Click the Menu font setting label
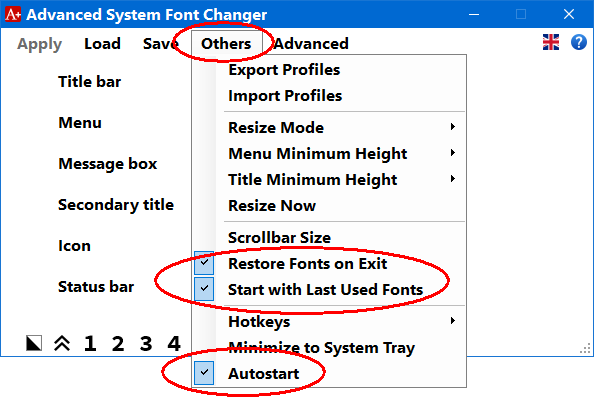 (x=80, y=123)
